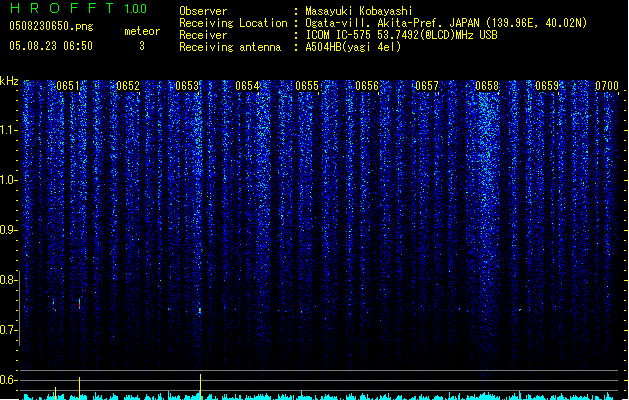Click the 1.1 kHz axis label
The height and width of the screenshot is (400, 629).
pos(8,130)
